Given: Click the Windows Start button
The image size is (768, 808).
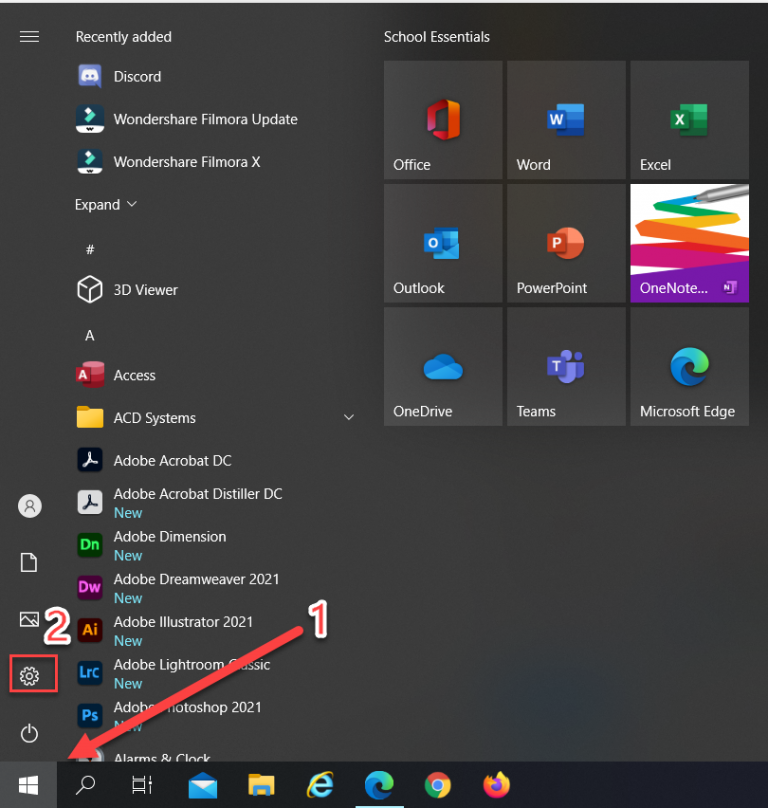Looking at the screenshot, I should [28, 785].
